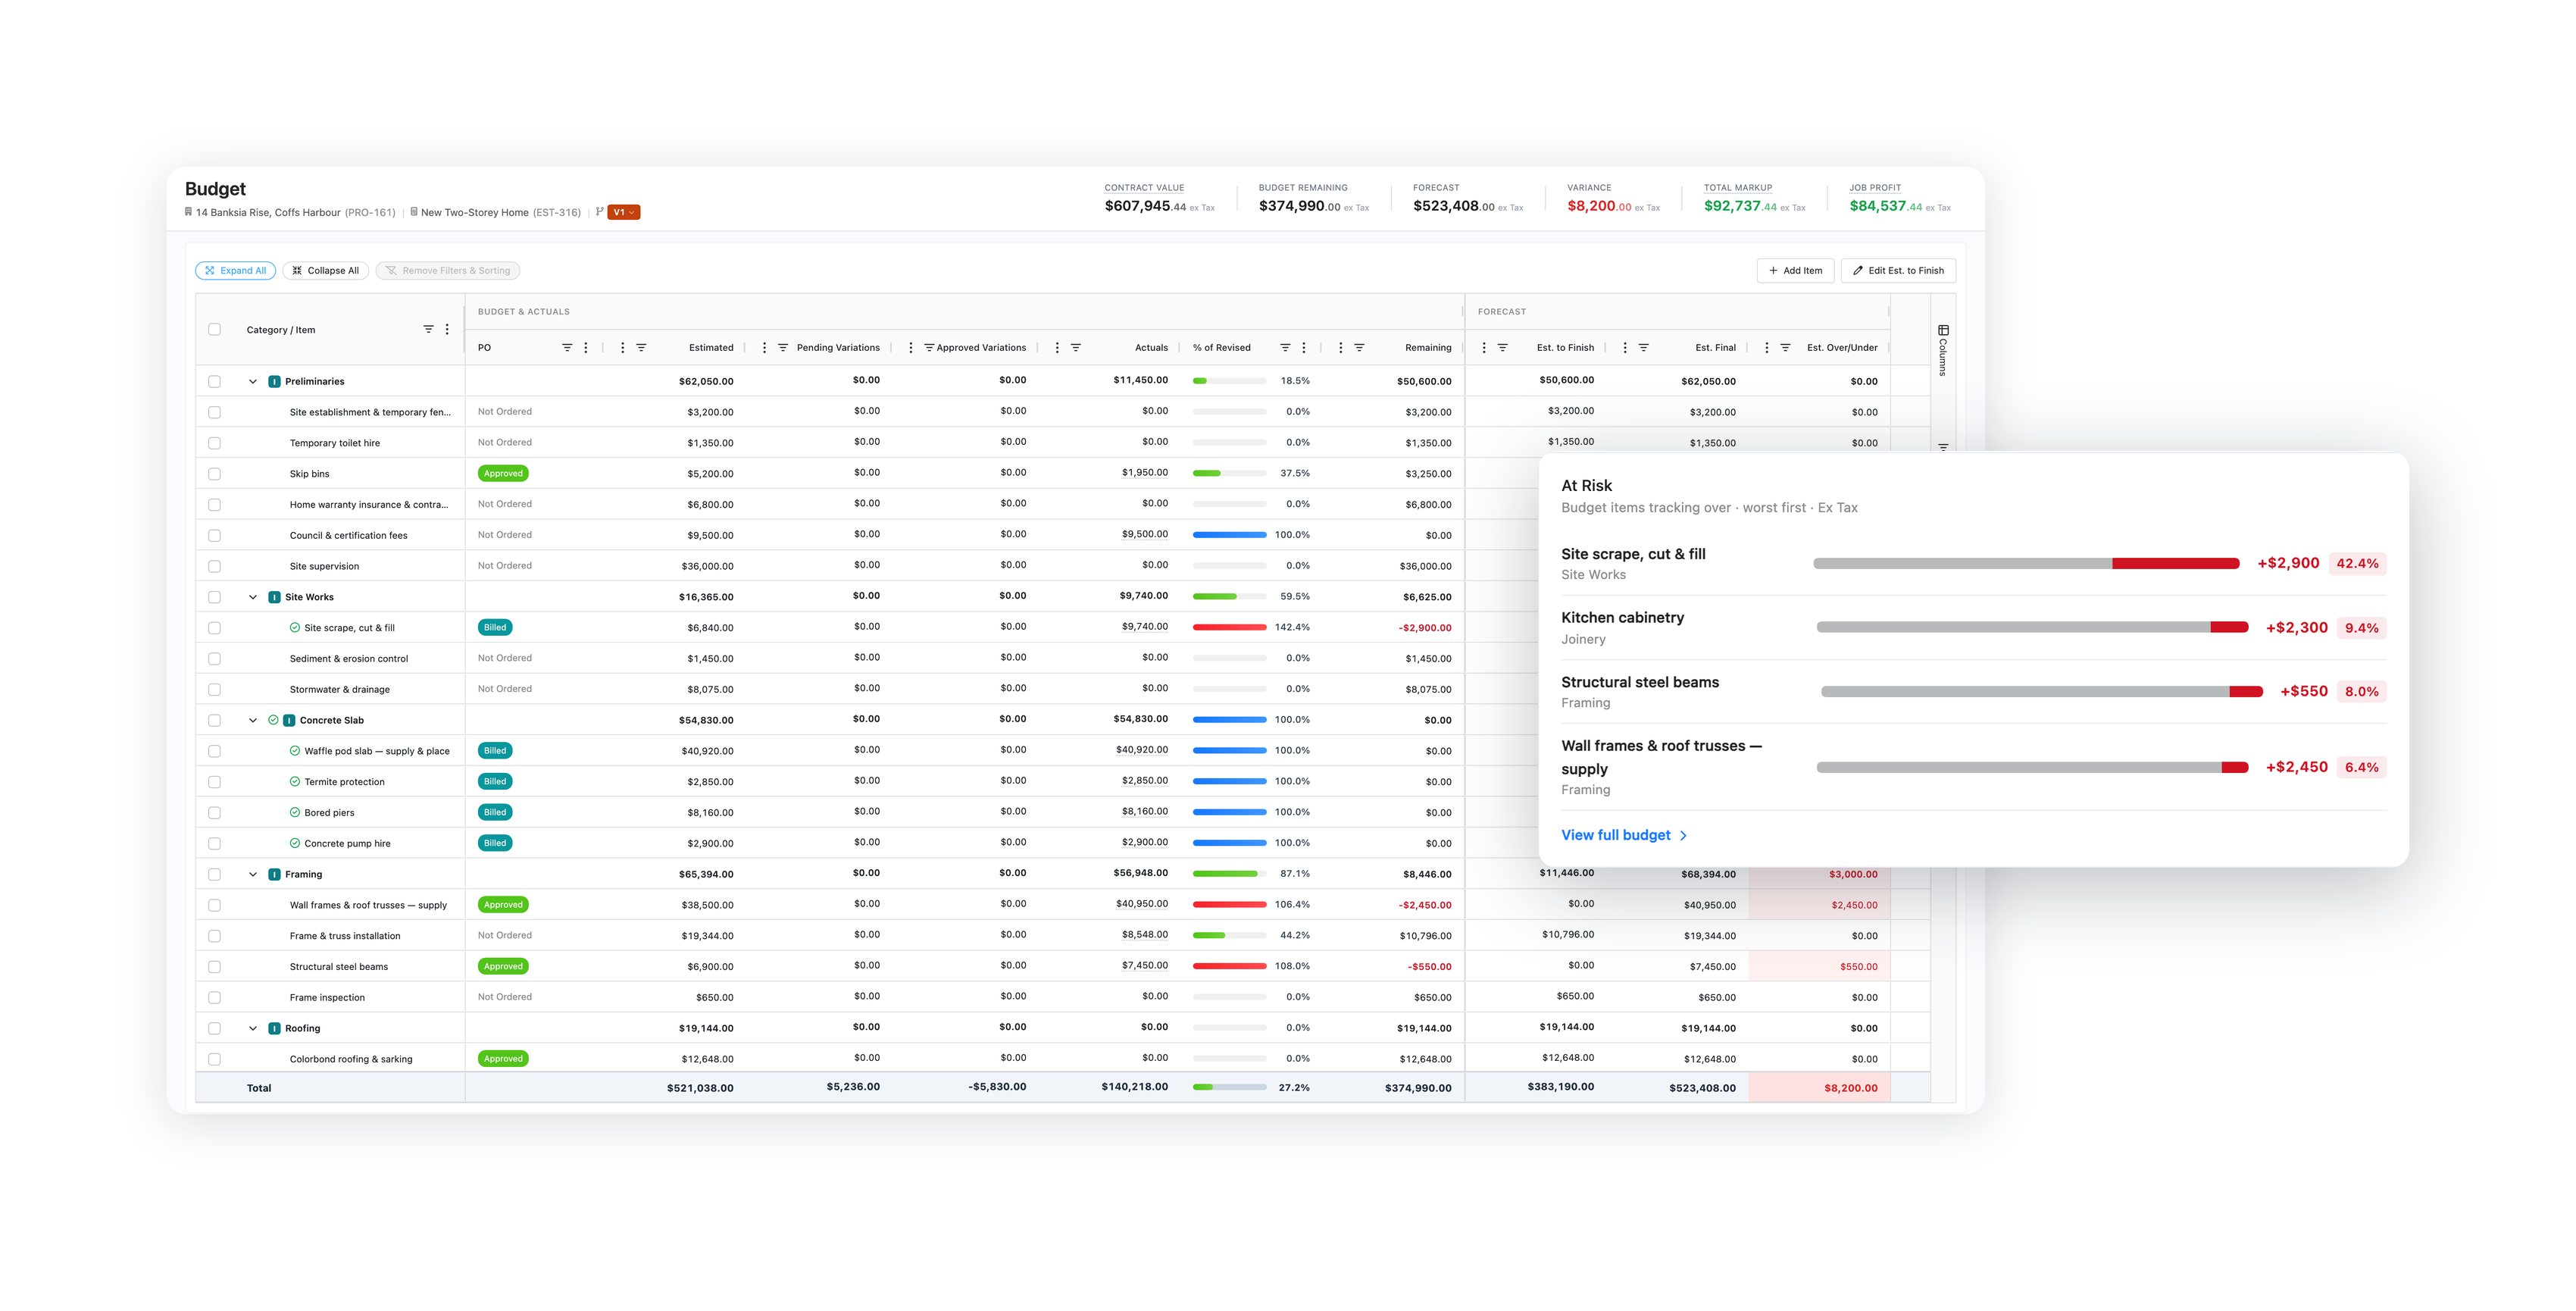
Task: Tick the select-all checkbox in header
Action: click(214, 329)
